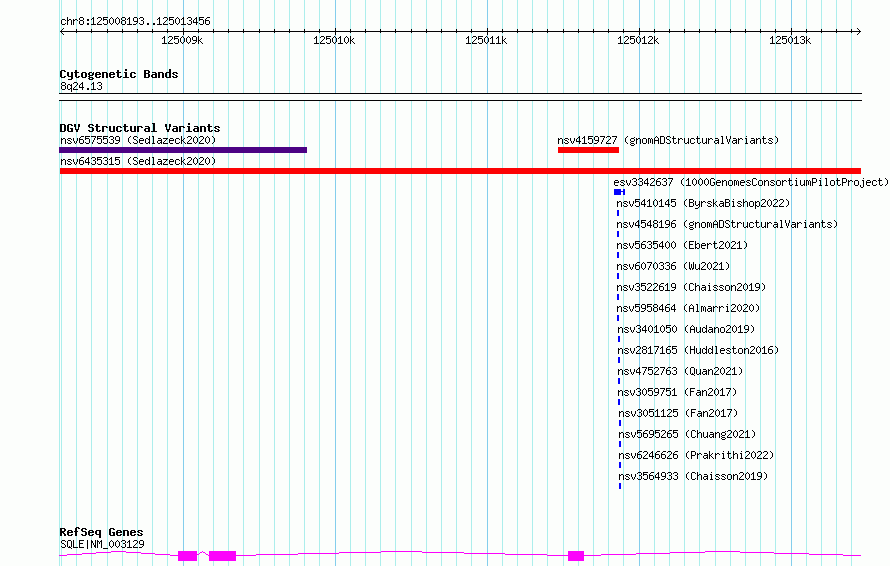Click the red nsv4159727 variant bar
The width and height of the screenshot is (890, 566).
(x=588, y=150)
